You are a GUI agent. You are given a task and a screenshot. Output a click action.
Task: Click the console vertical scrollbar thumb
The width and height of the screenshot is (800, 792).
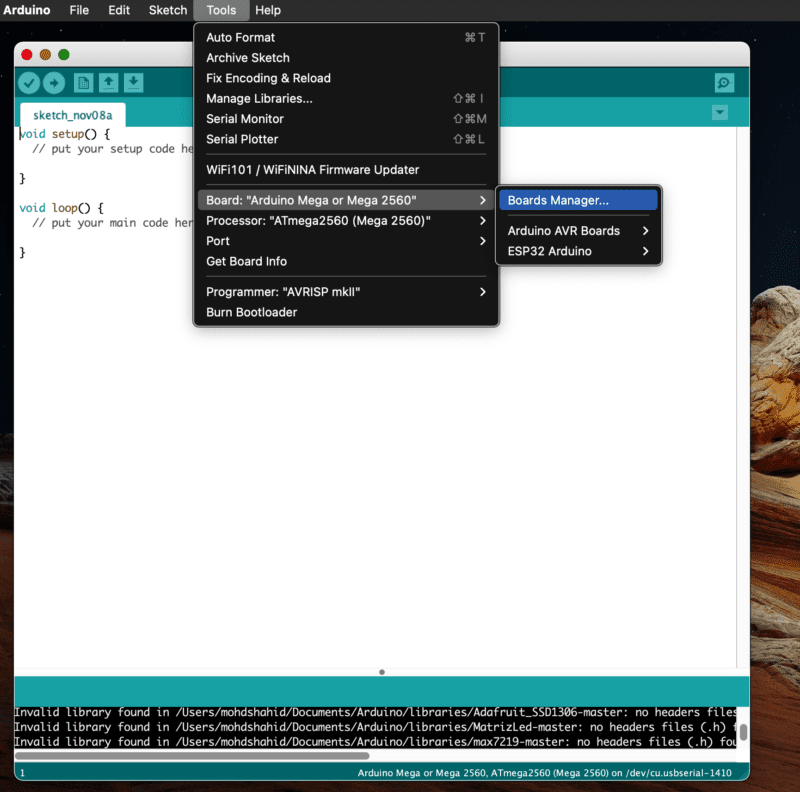pos(743,732)
